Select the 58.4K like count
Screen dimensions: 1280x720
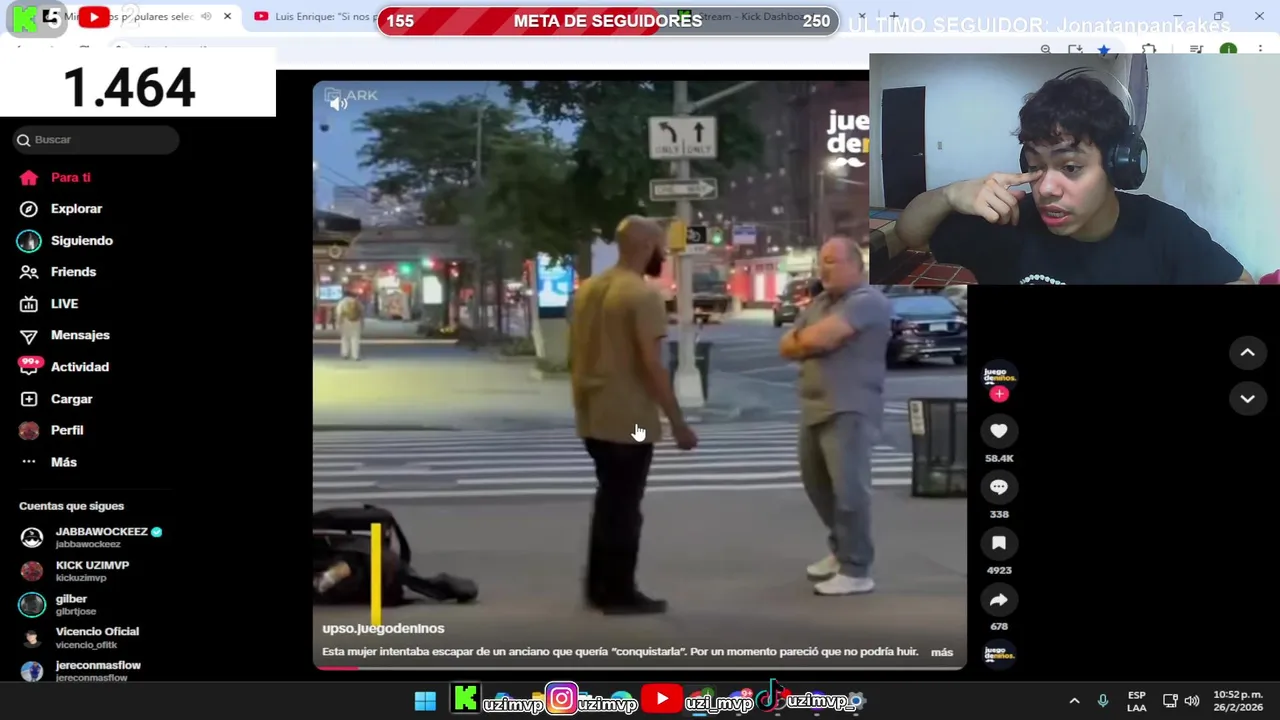pos(999,458)
